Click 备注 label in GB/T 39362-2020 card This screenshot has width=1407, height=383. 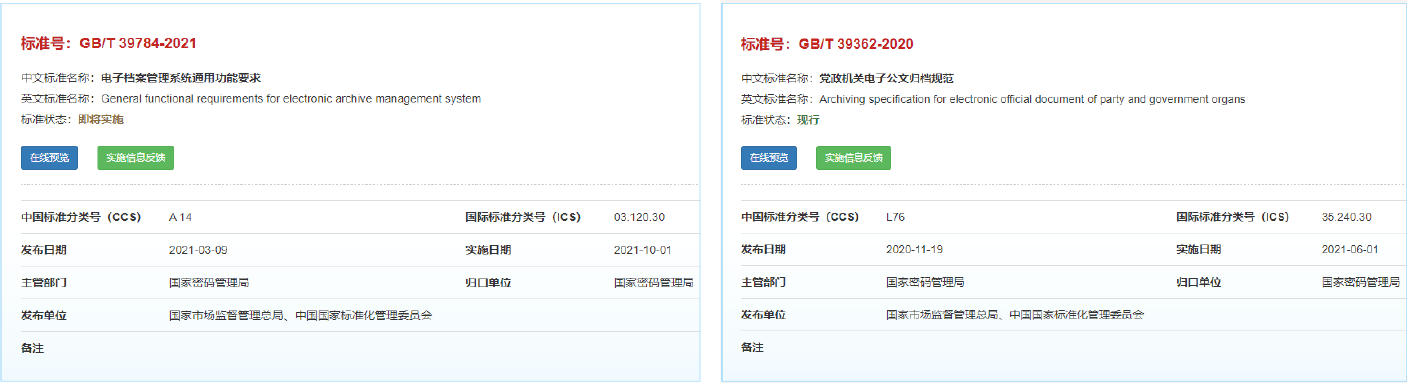click(752, 348)
